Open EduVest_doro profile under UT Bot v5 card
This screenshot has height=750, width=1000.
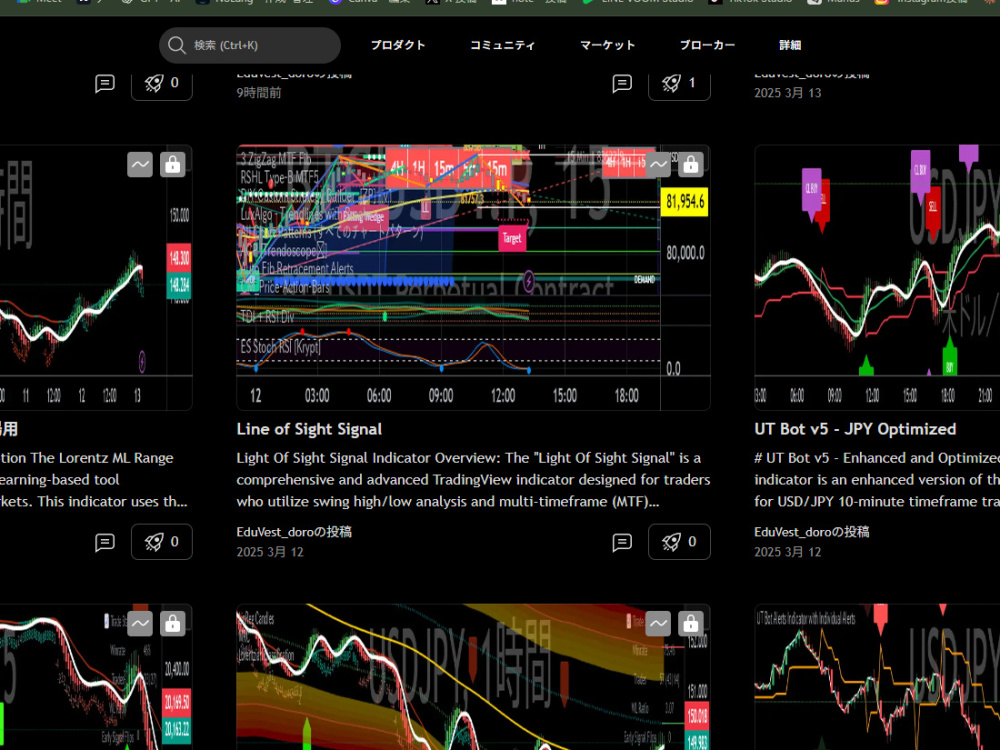812,532
